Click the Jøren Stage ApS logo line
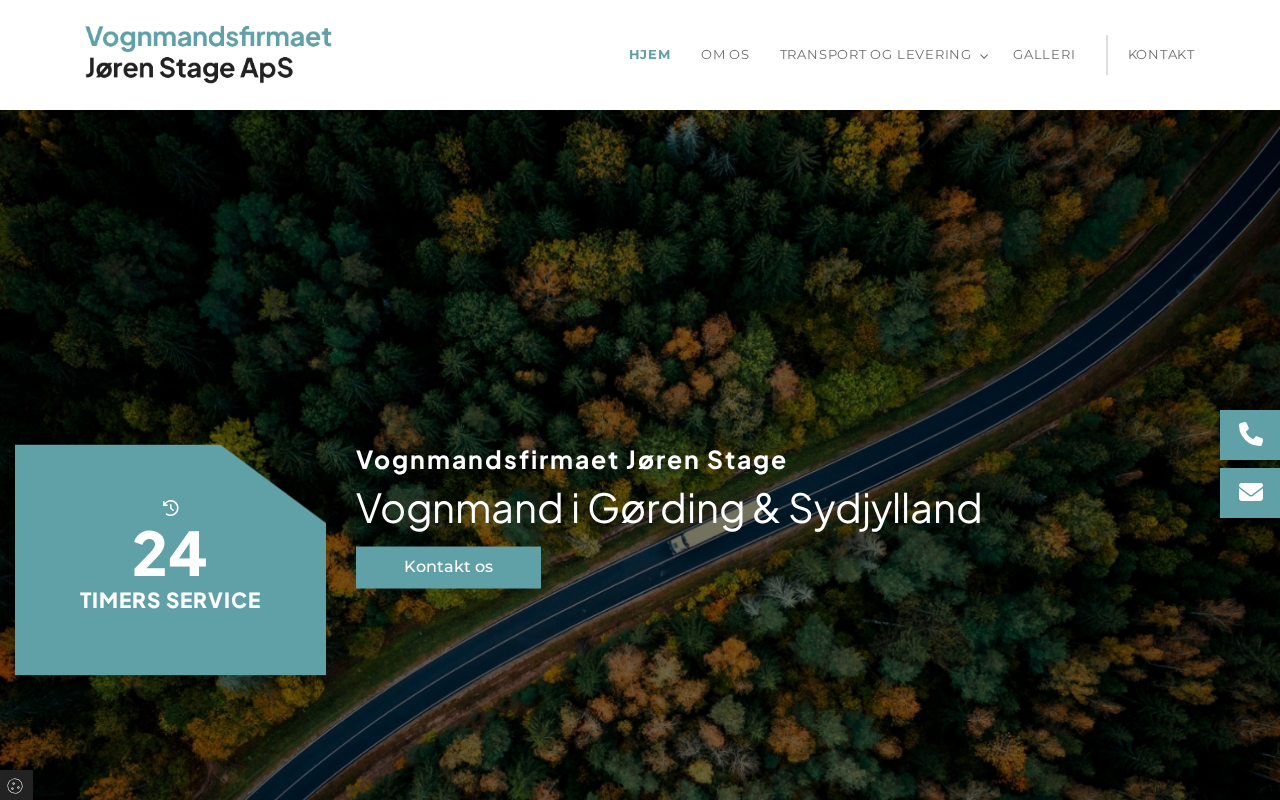Viewport: 1280px width, 800px height. pos(189,68)
